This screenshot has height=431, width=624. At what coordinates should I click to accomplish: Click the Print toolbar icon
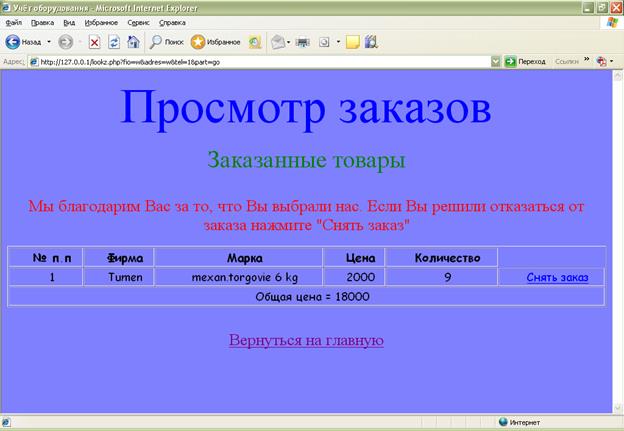[x=305, y=42]
